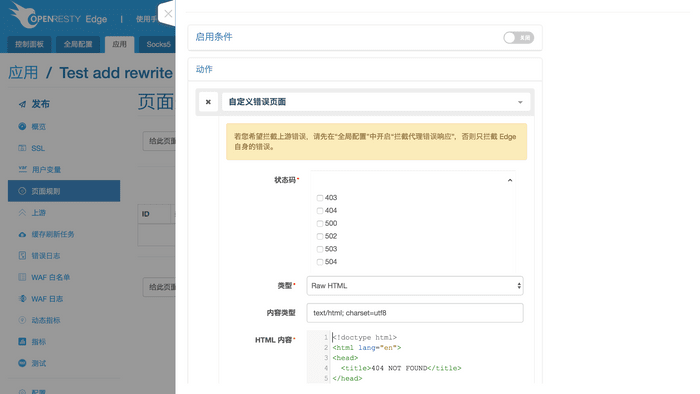Check the 403 status code
The width and height of the screenshot is (700, 394).
(320, 198)
